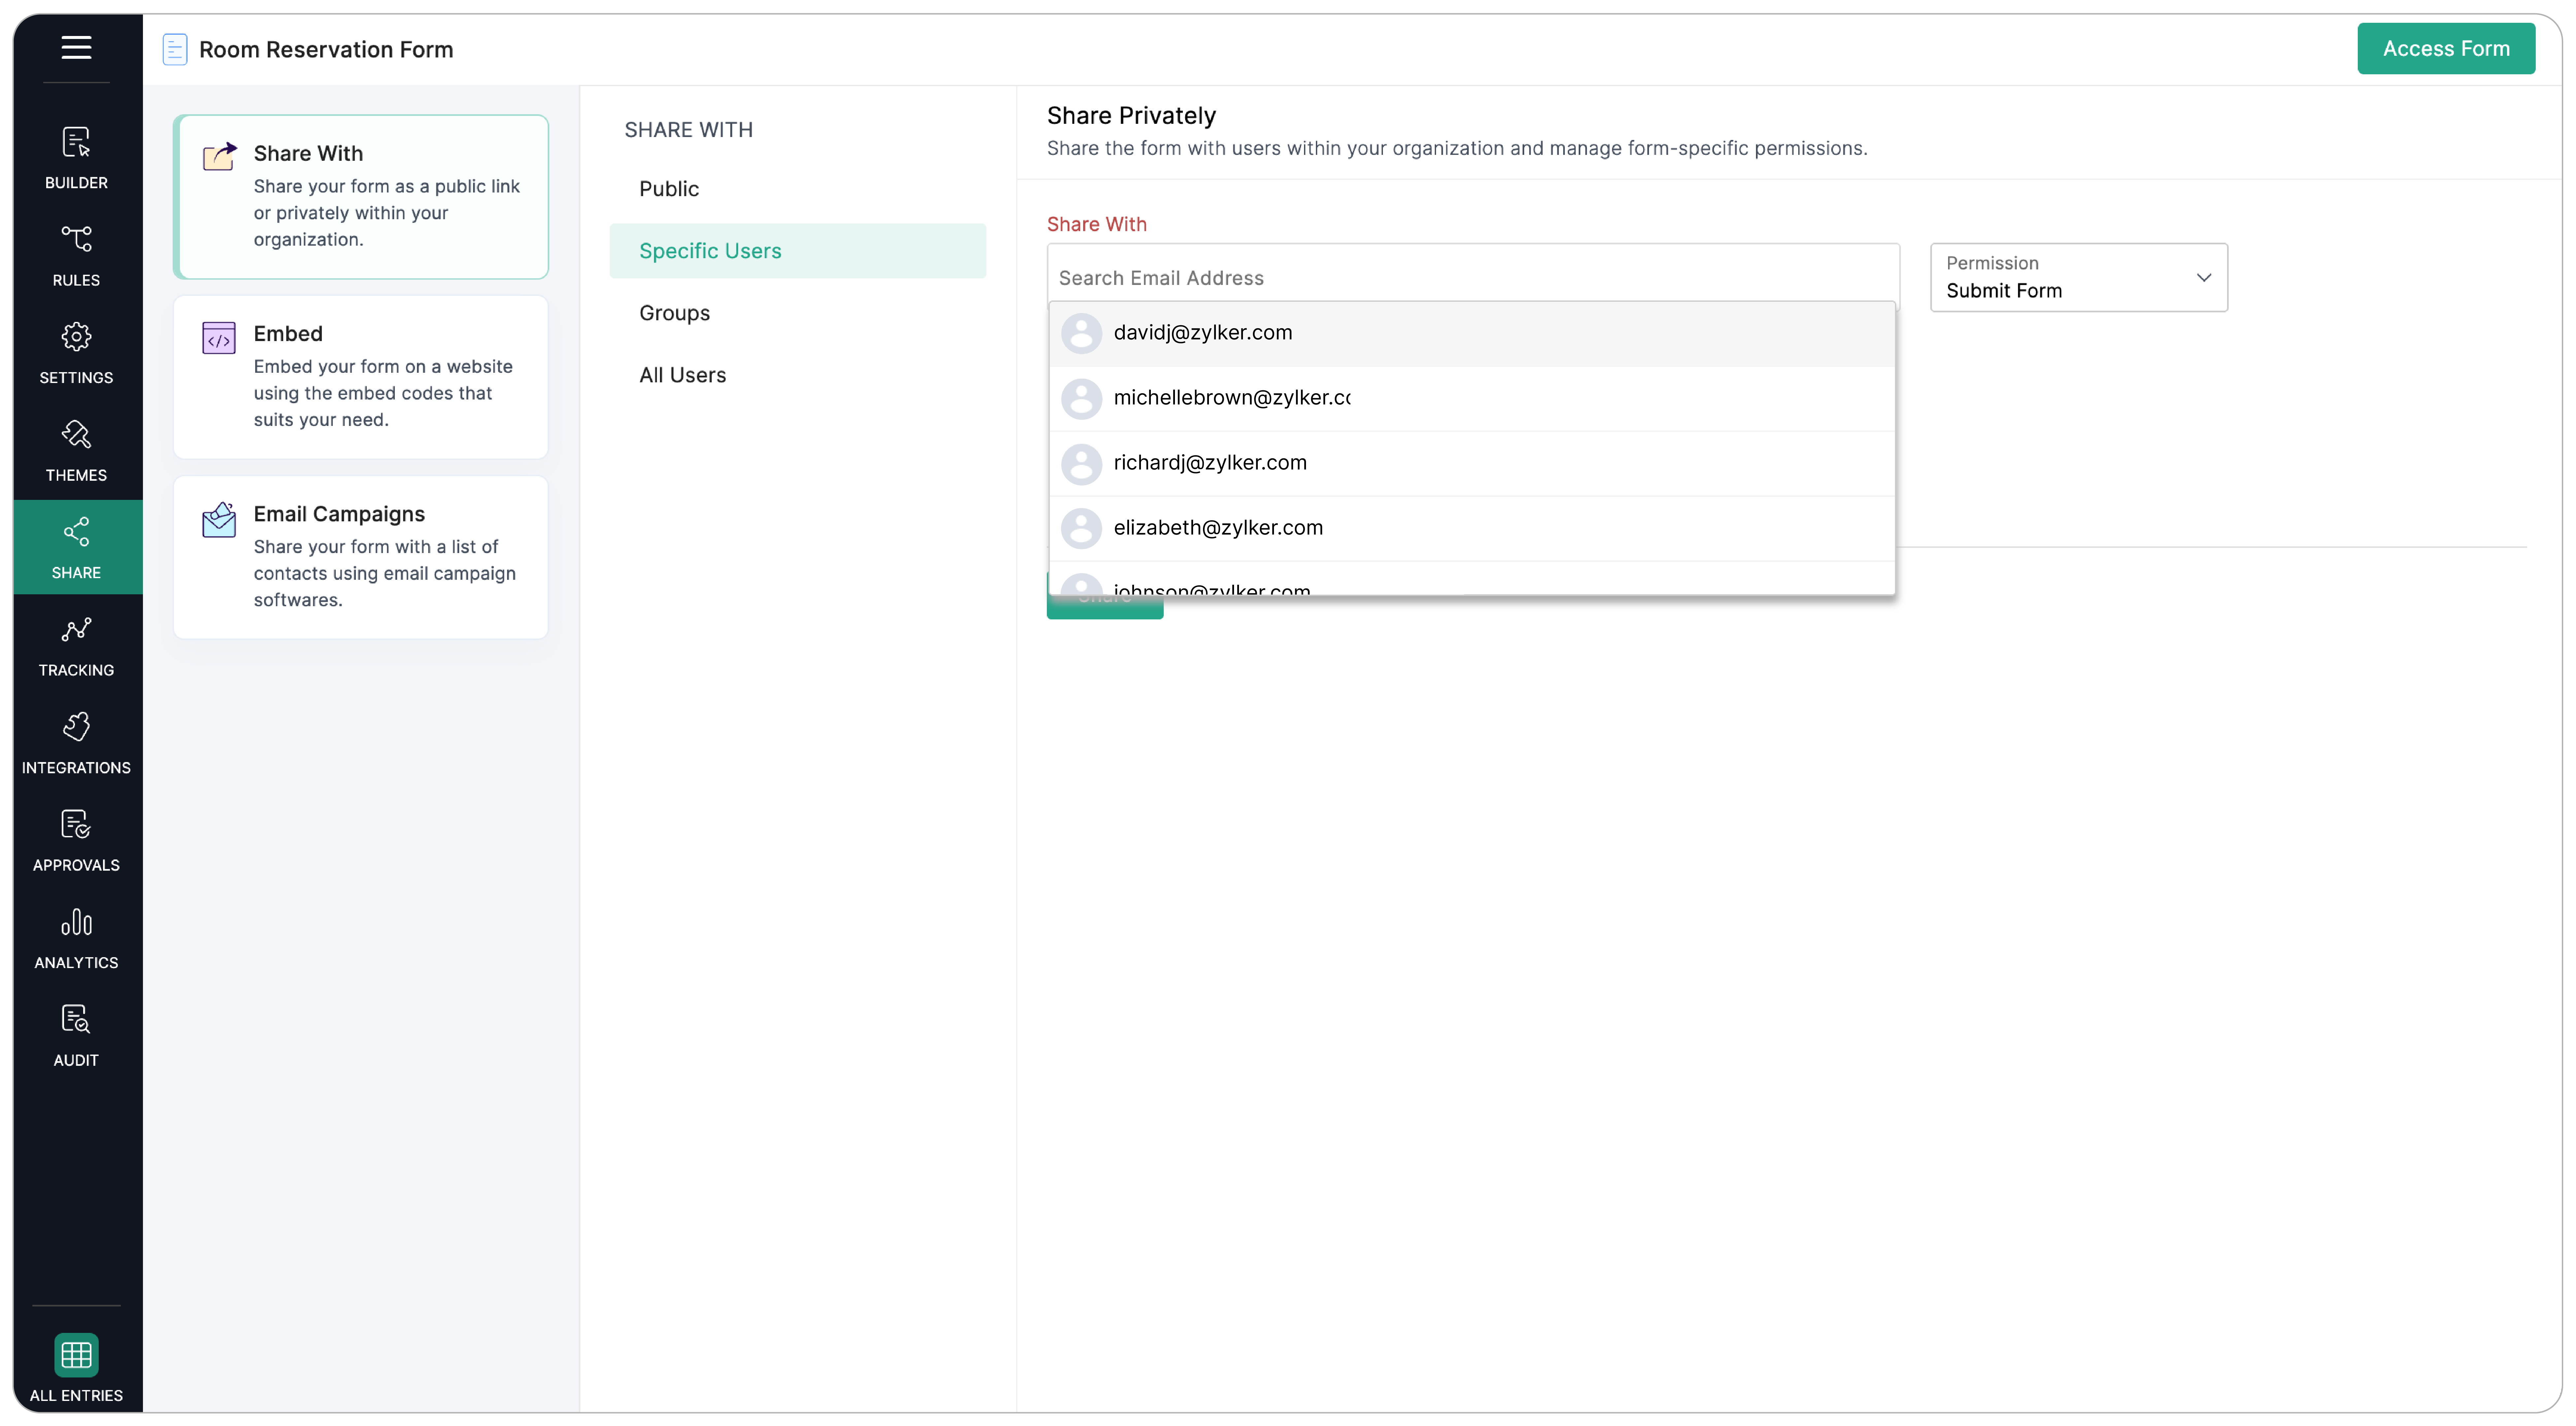
Task: Click the Email Campaigns envelope icon
Action: [x=219, y=520]
